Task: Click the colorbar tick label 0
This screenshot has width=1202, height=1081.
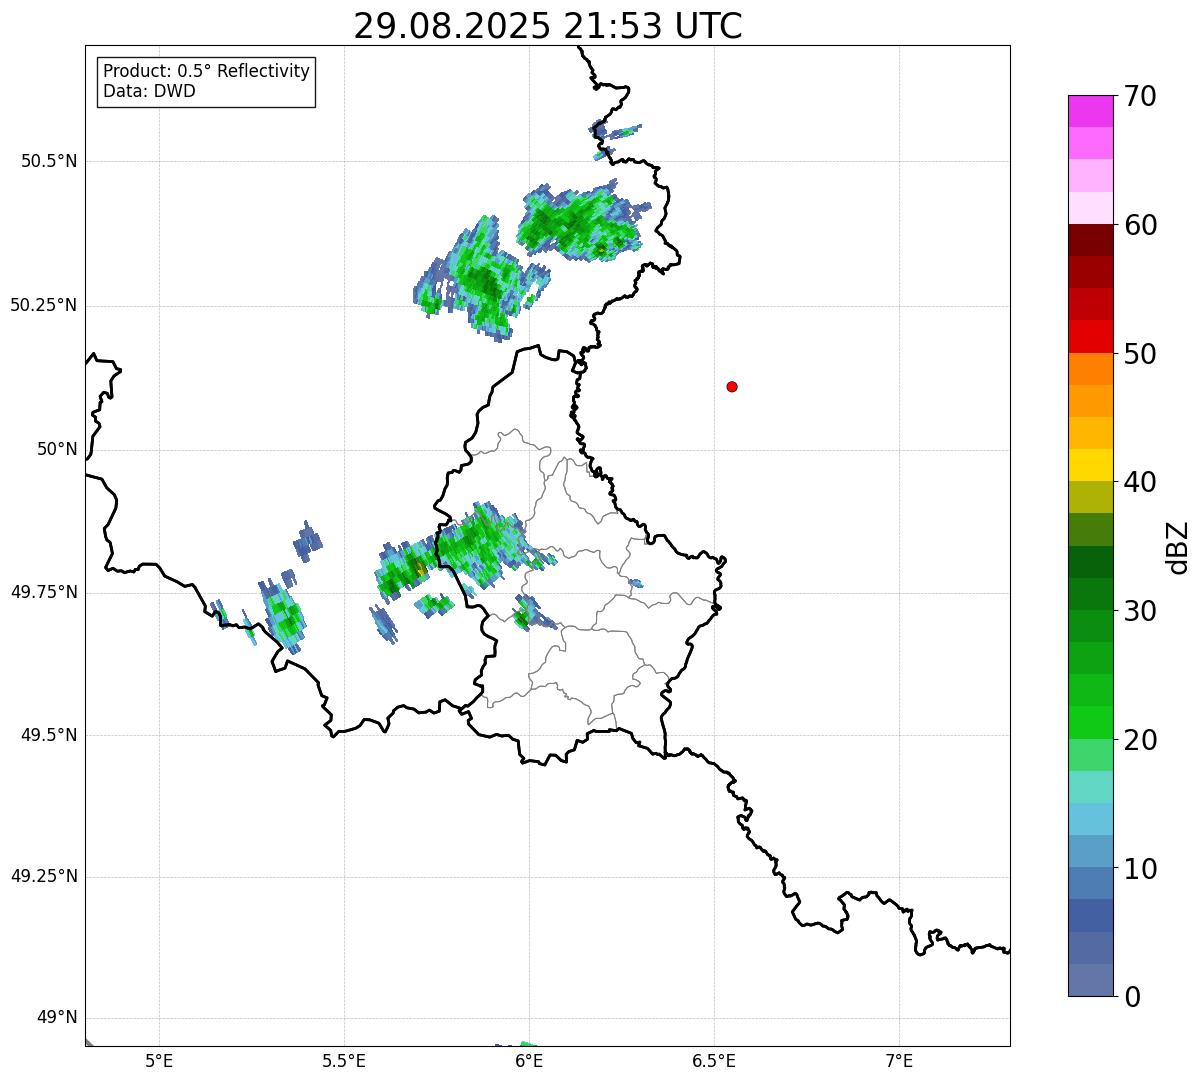Action: tap(1132, 997)
